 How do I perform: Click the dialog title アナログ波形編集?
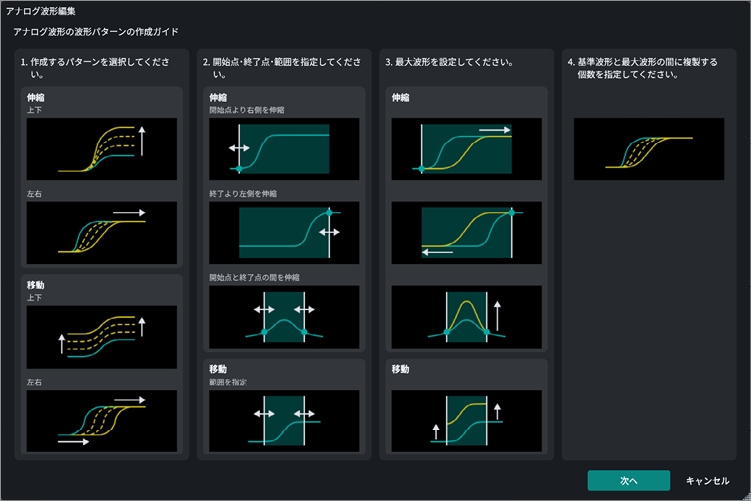tap(41, 11)
